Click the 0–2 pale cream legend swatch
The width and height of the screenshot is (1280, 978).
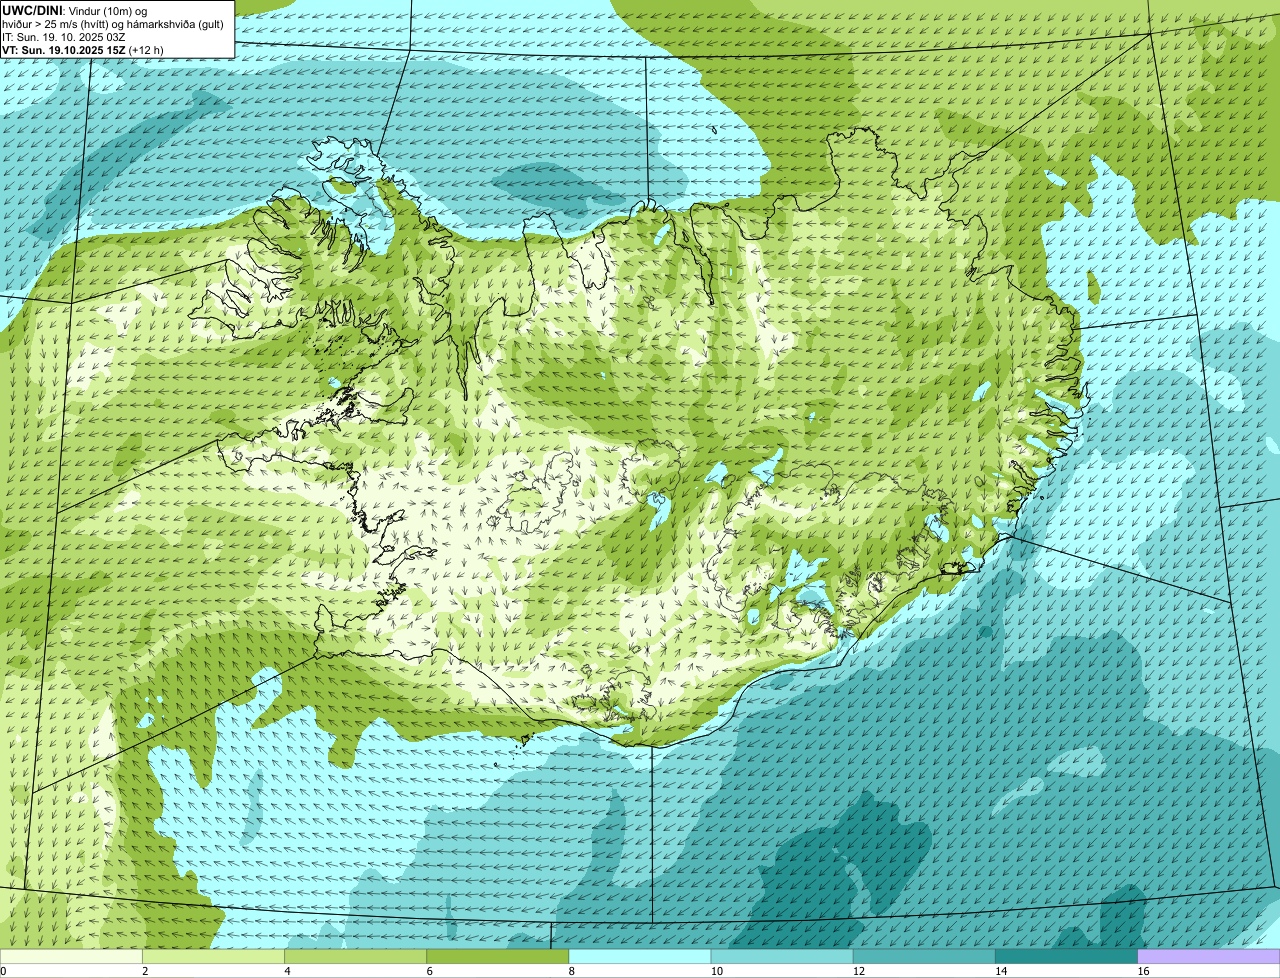[x=71, y=957]
